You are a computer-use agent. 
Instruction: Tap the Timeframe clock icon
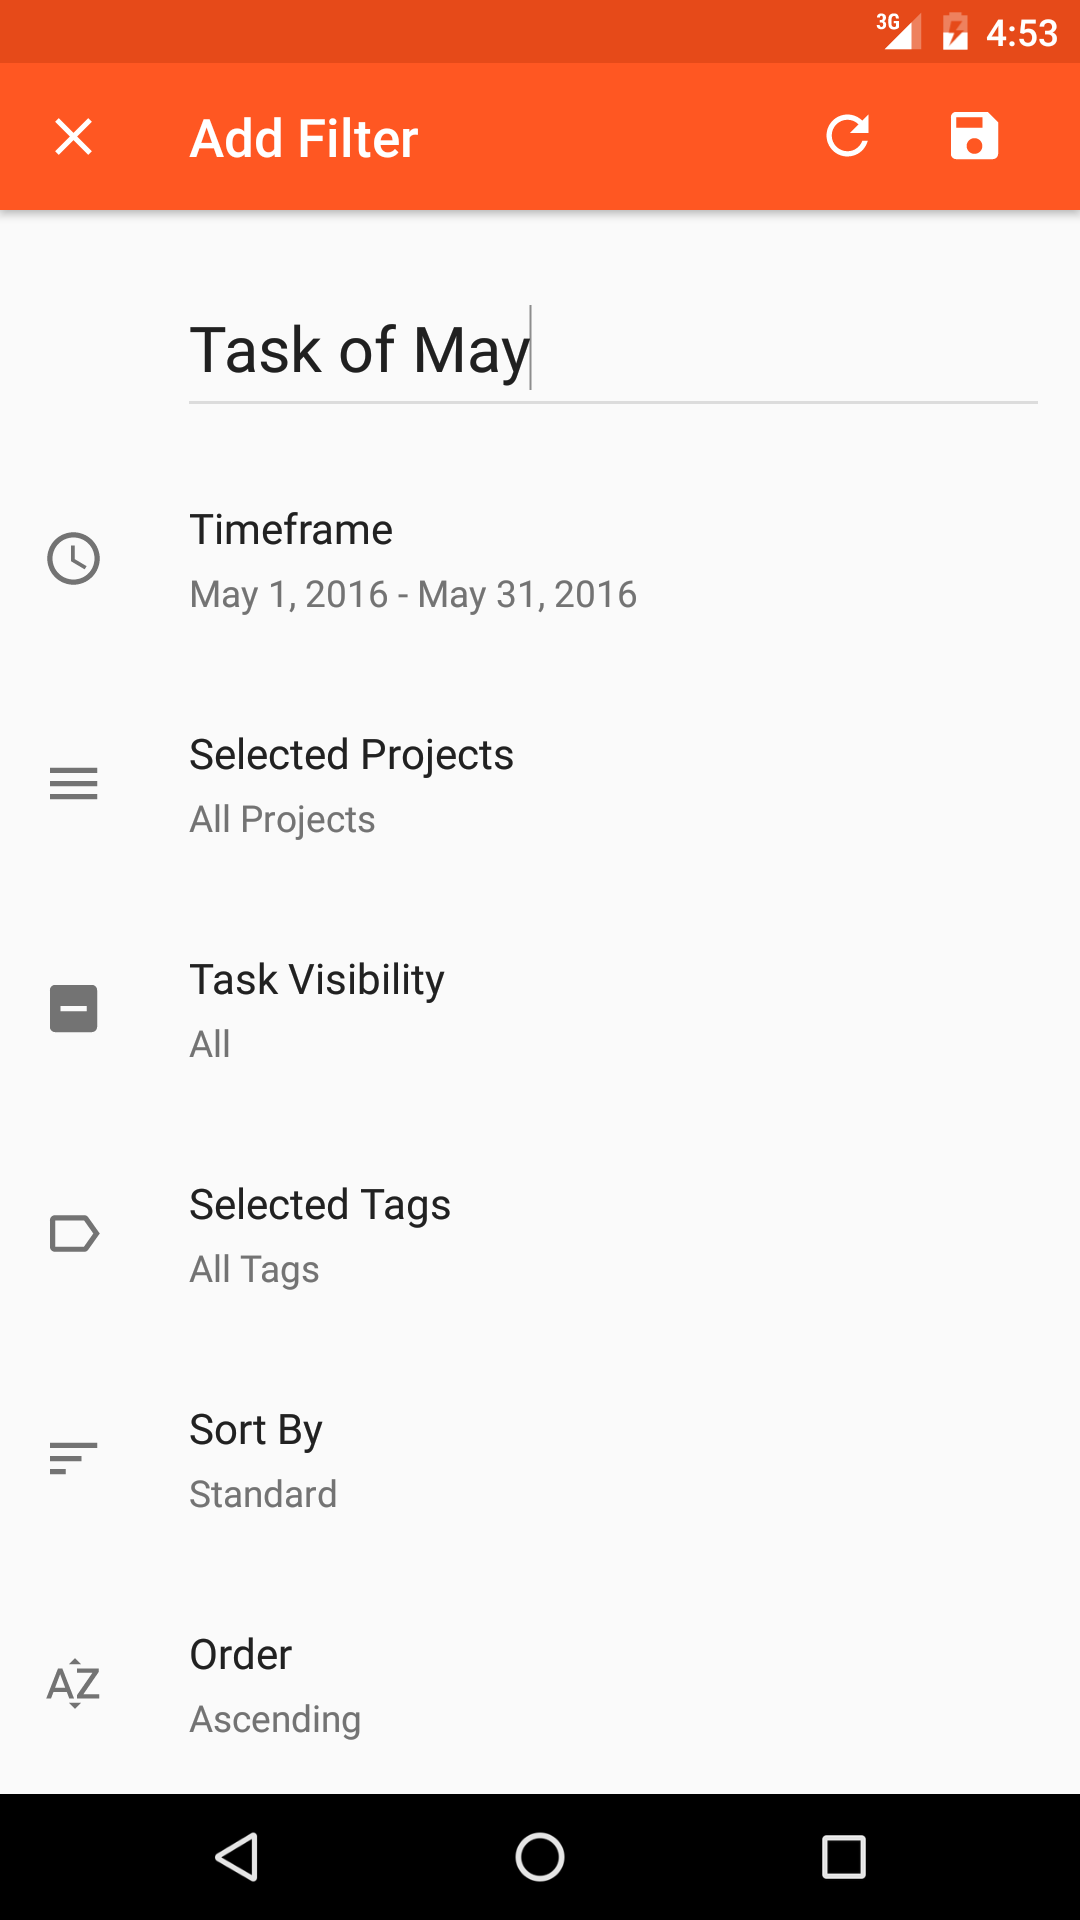click(73, 558)
